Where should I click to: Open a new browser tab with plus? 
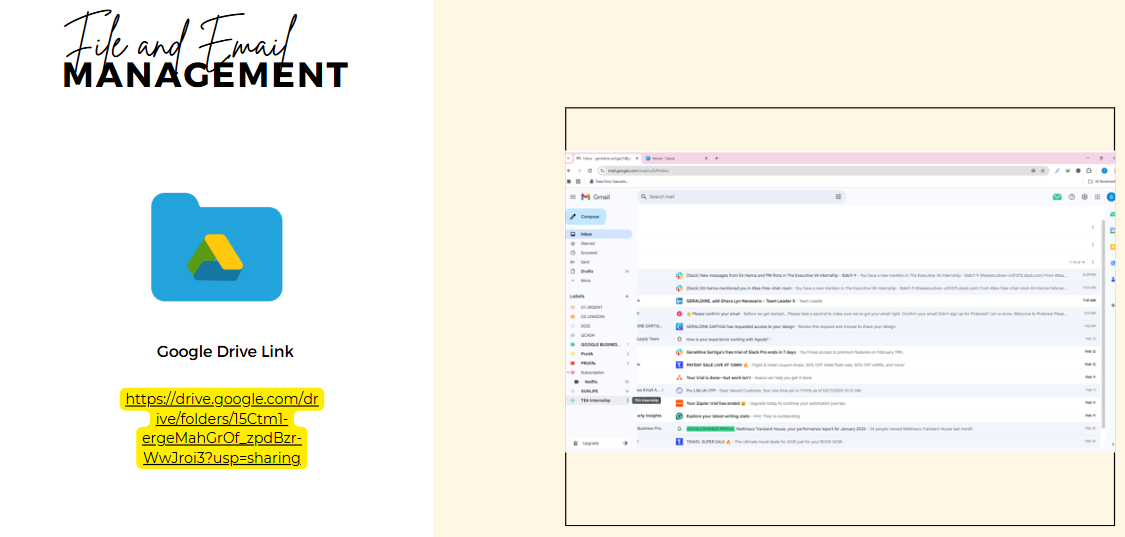[716, 158]
